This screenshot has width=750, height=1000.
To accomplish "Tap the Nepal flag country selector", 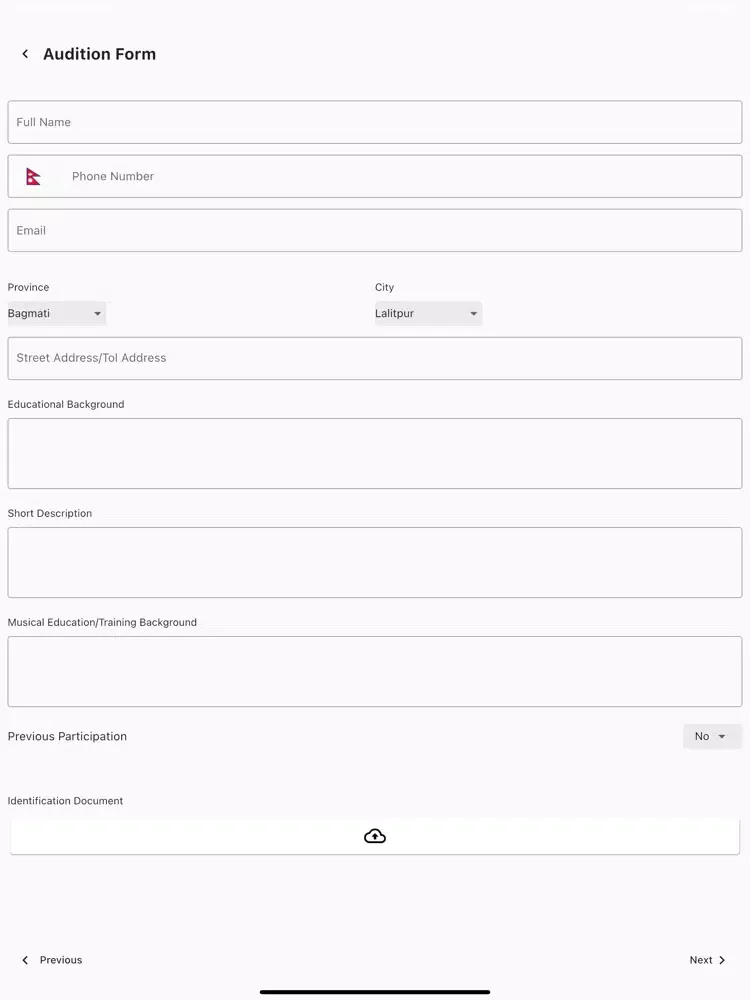I will 34,176.
